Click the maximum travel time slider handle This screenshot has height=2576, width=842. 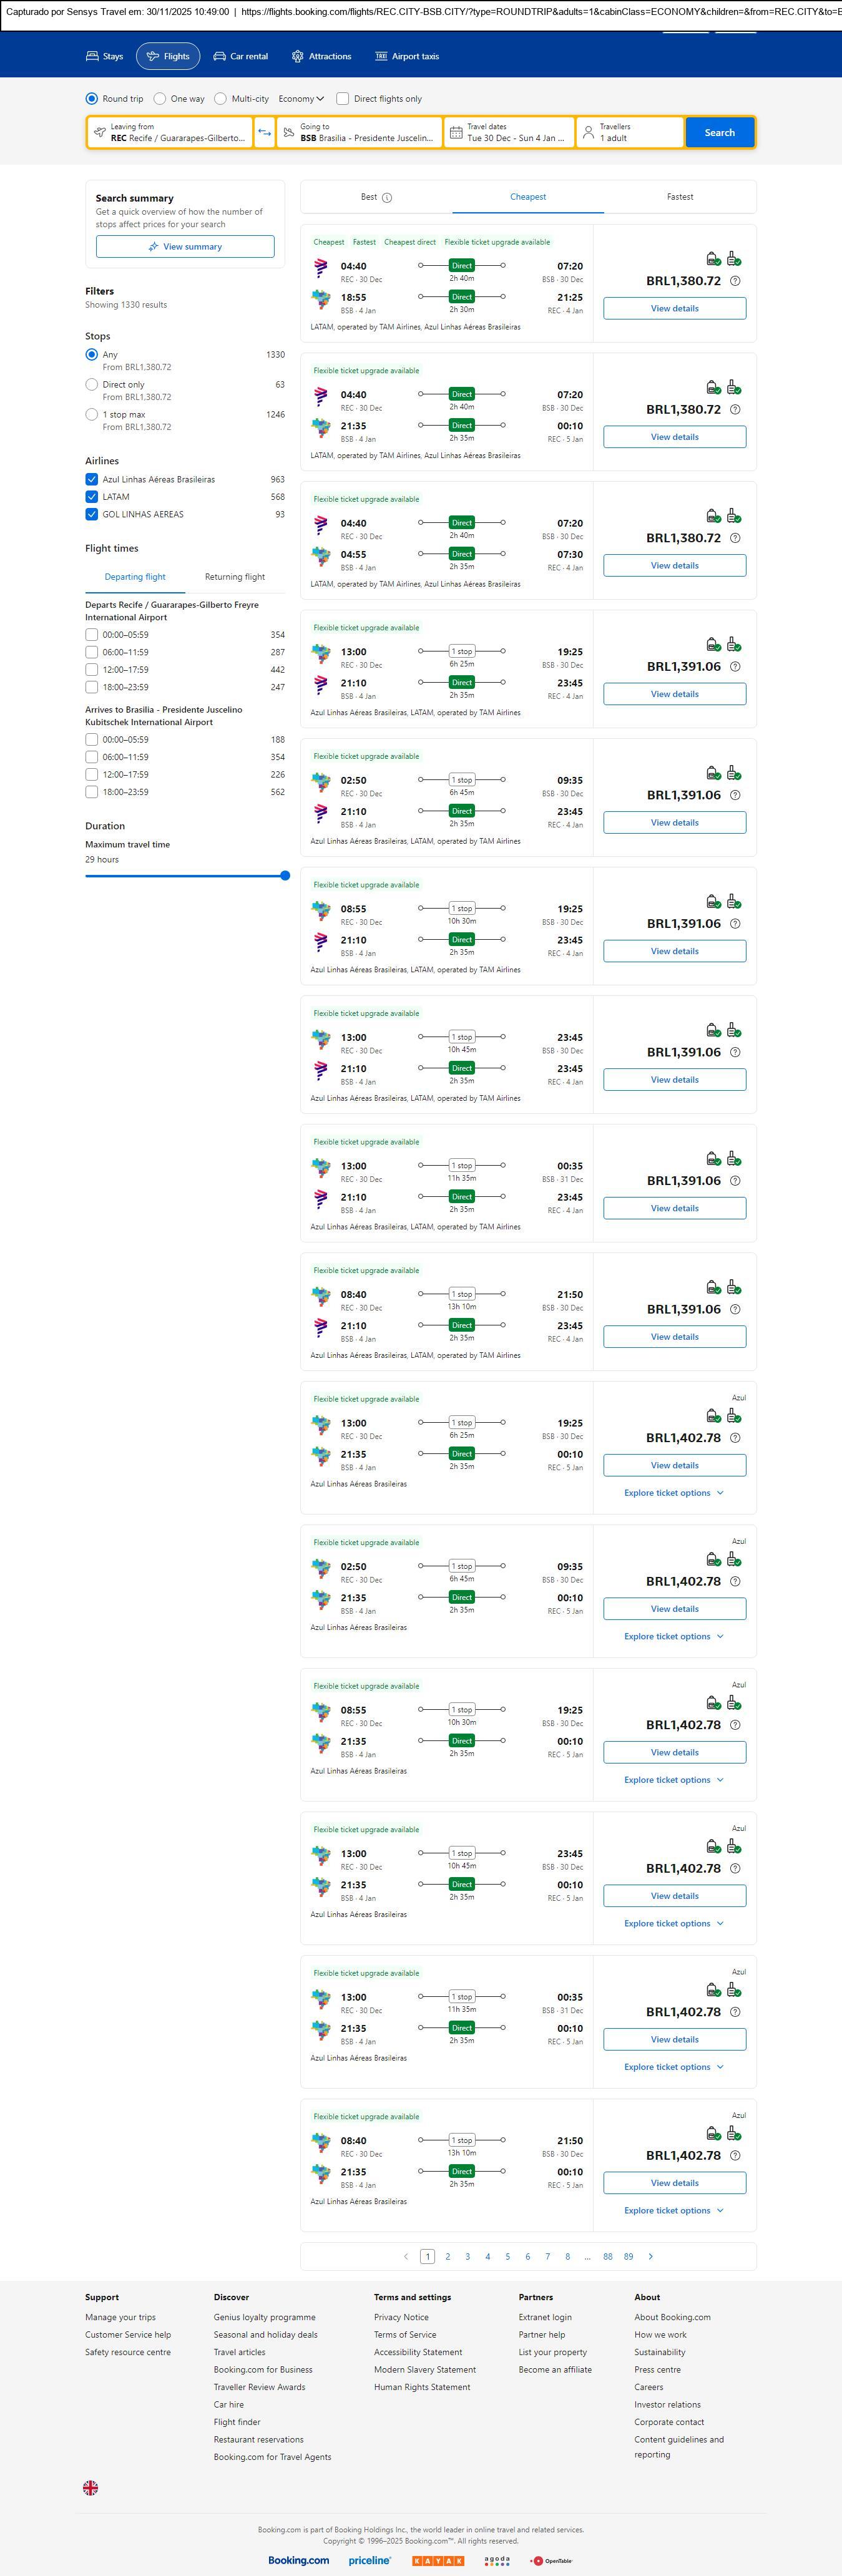[285, 875]
